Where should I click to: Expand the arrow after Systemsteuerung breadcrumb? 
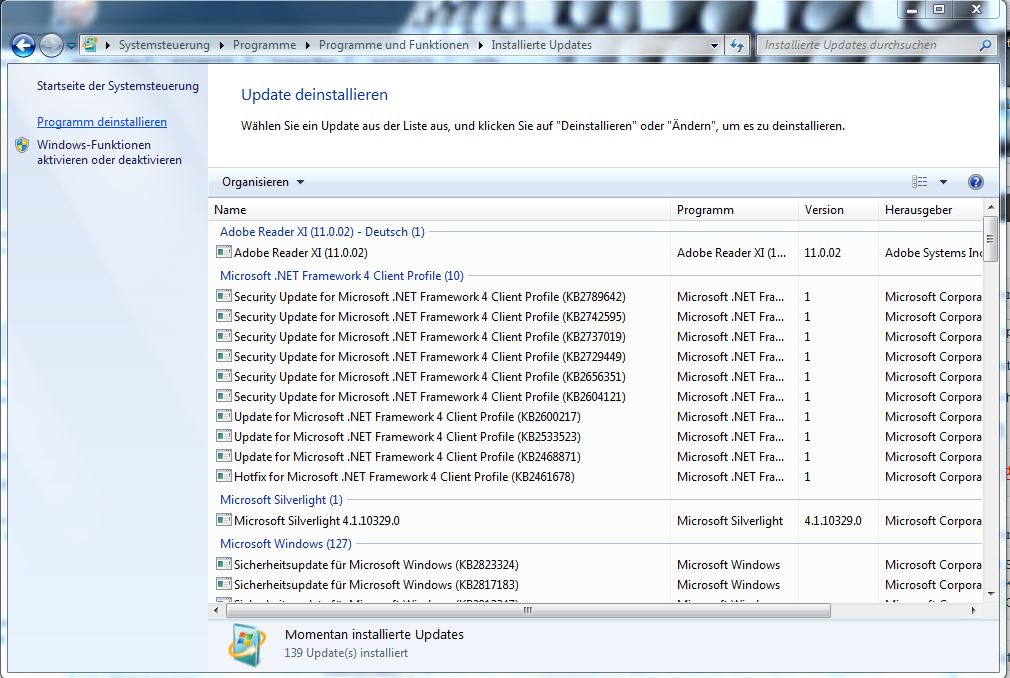pyautogui.click(x=222, y=45)
